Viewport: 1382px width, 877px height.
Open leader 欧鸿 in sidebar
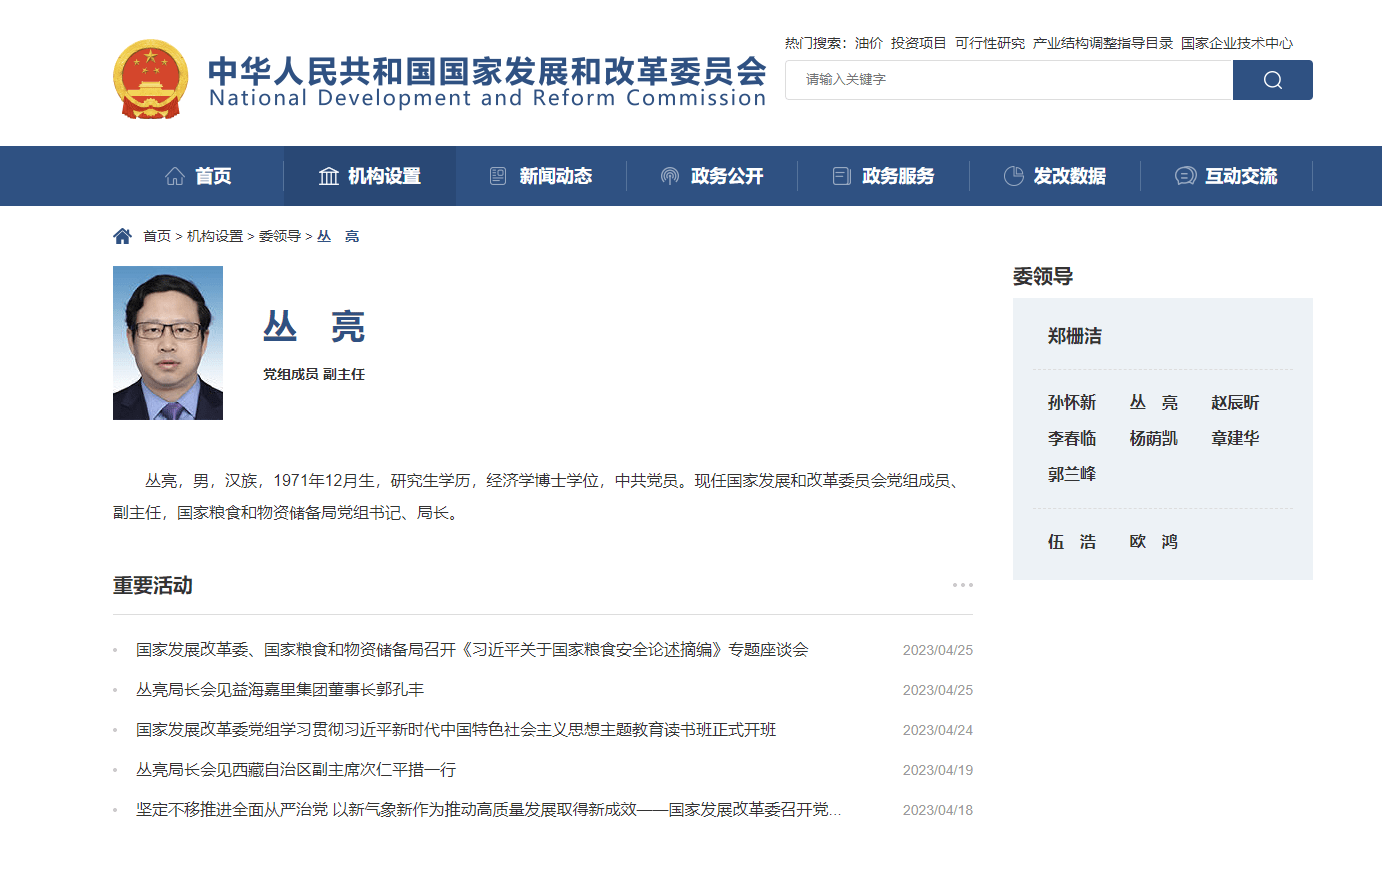coord(1154,541)
